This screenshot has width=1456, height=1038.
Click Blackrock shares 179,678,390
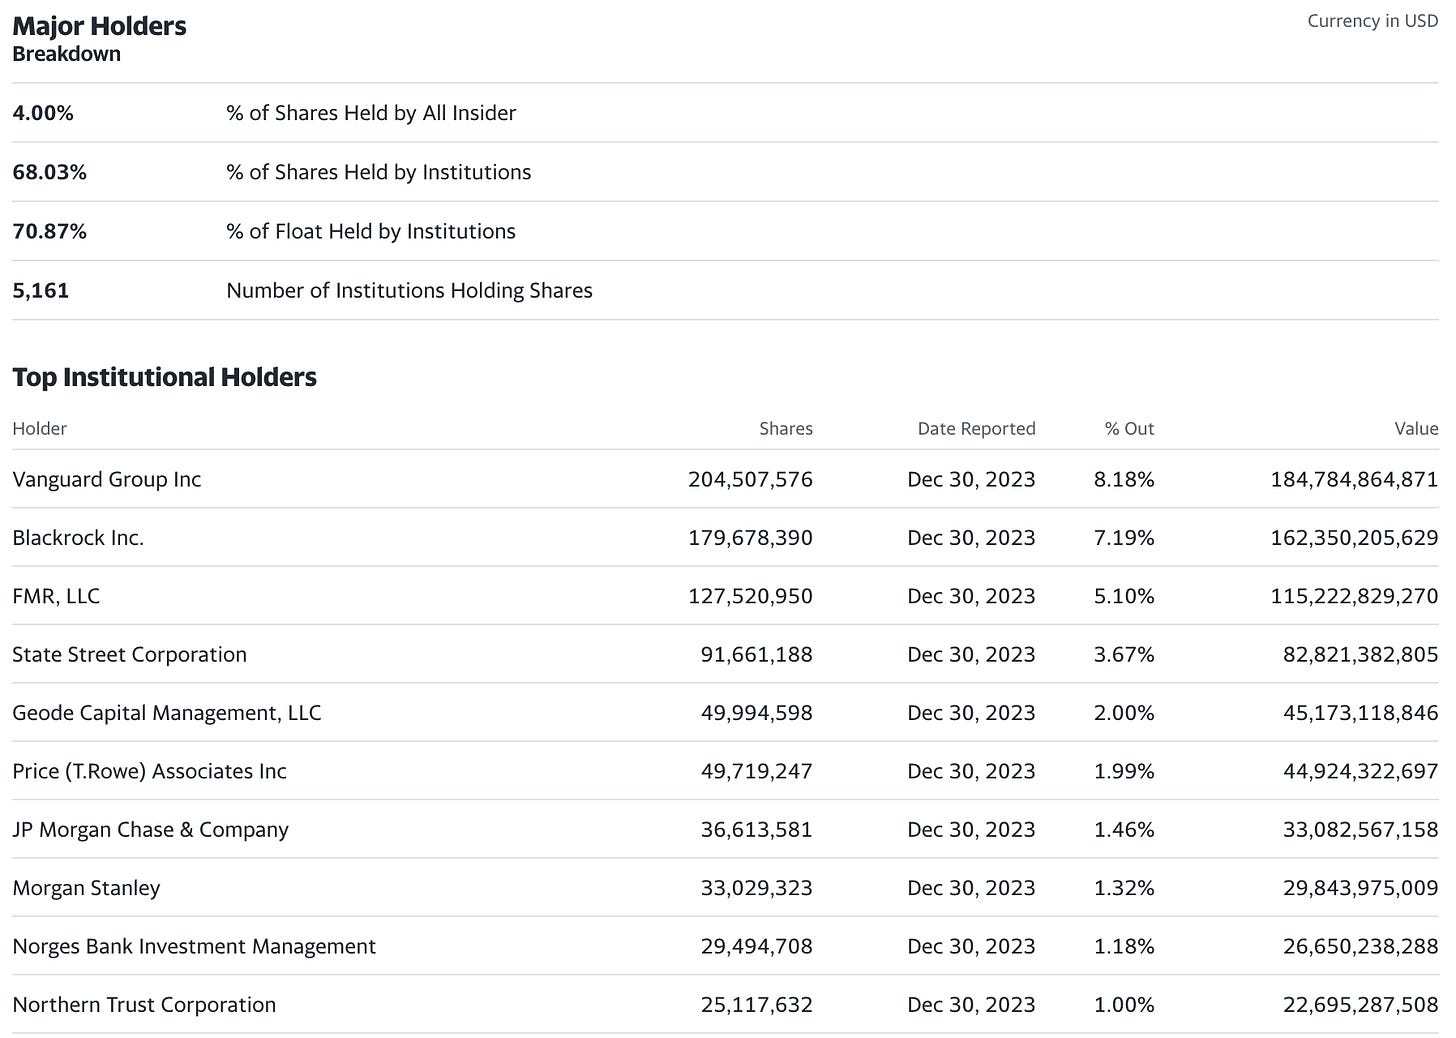tap(750, 538)
